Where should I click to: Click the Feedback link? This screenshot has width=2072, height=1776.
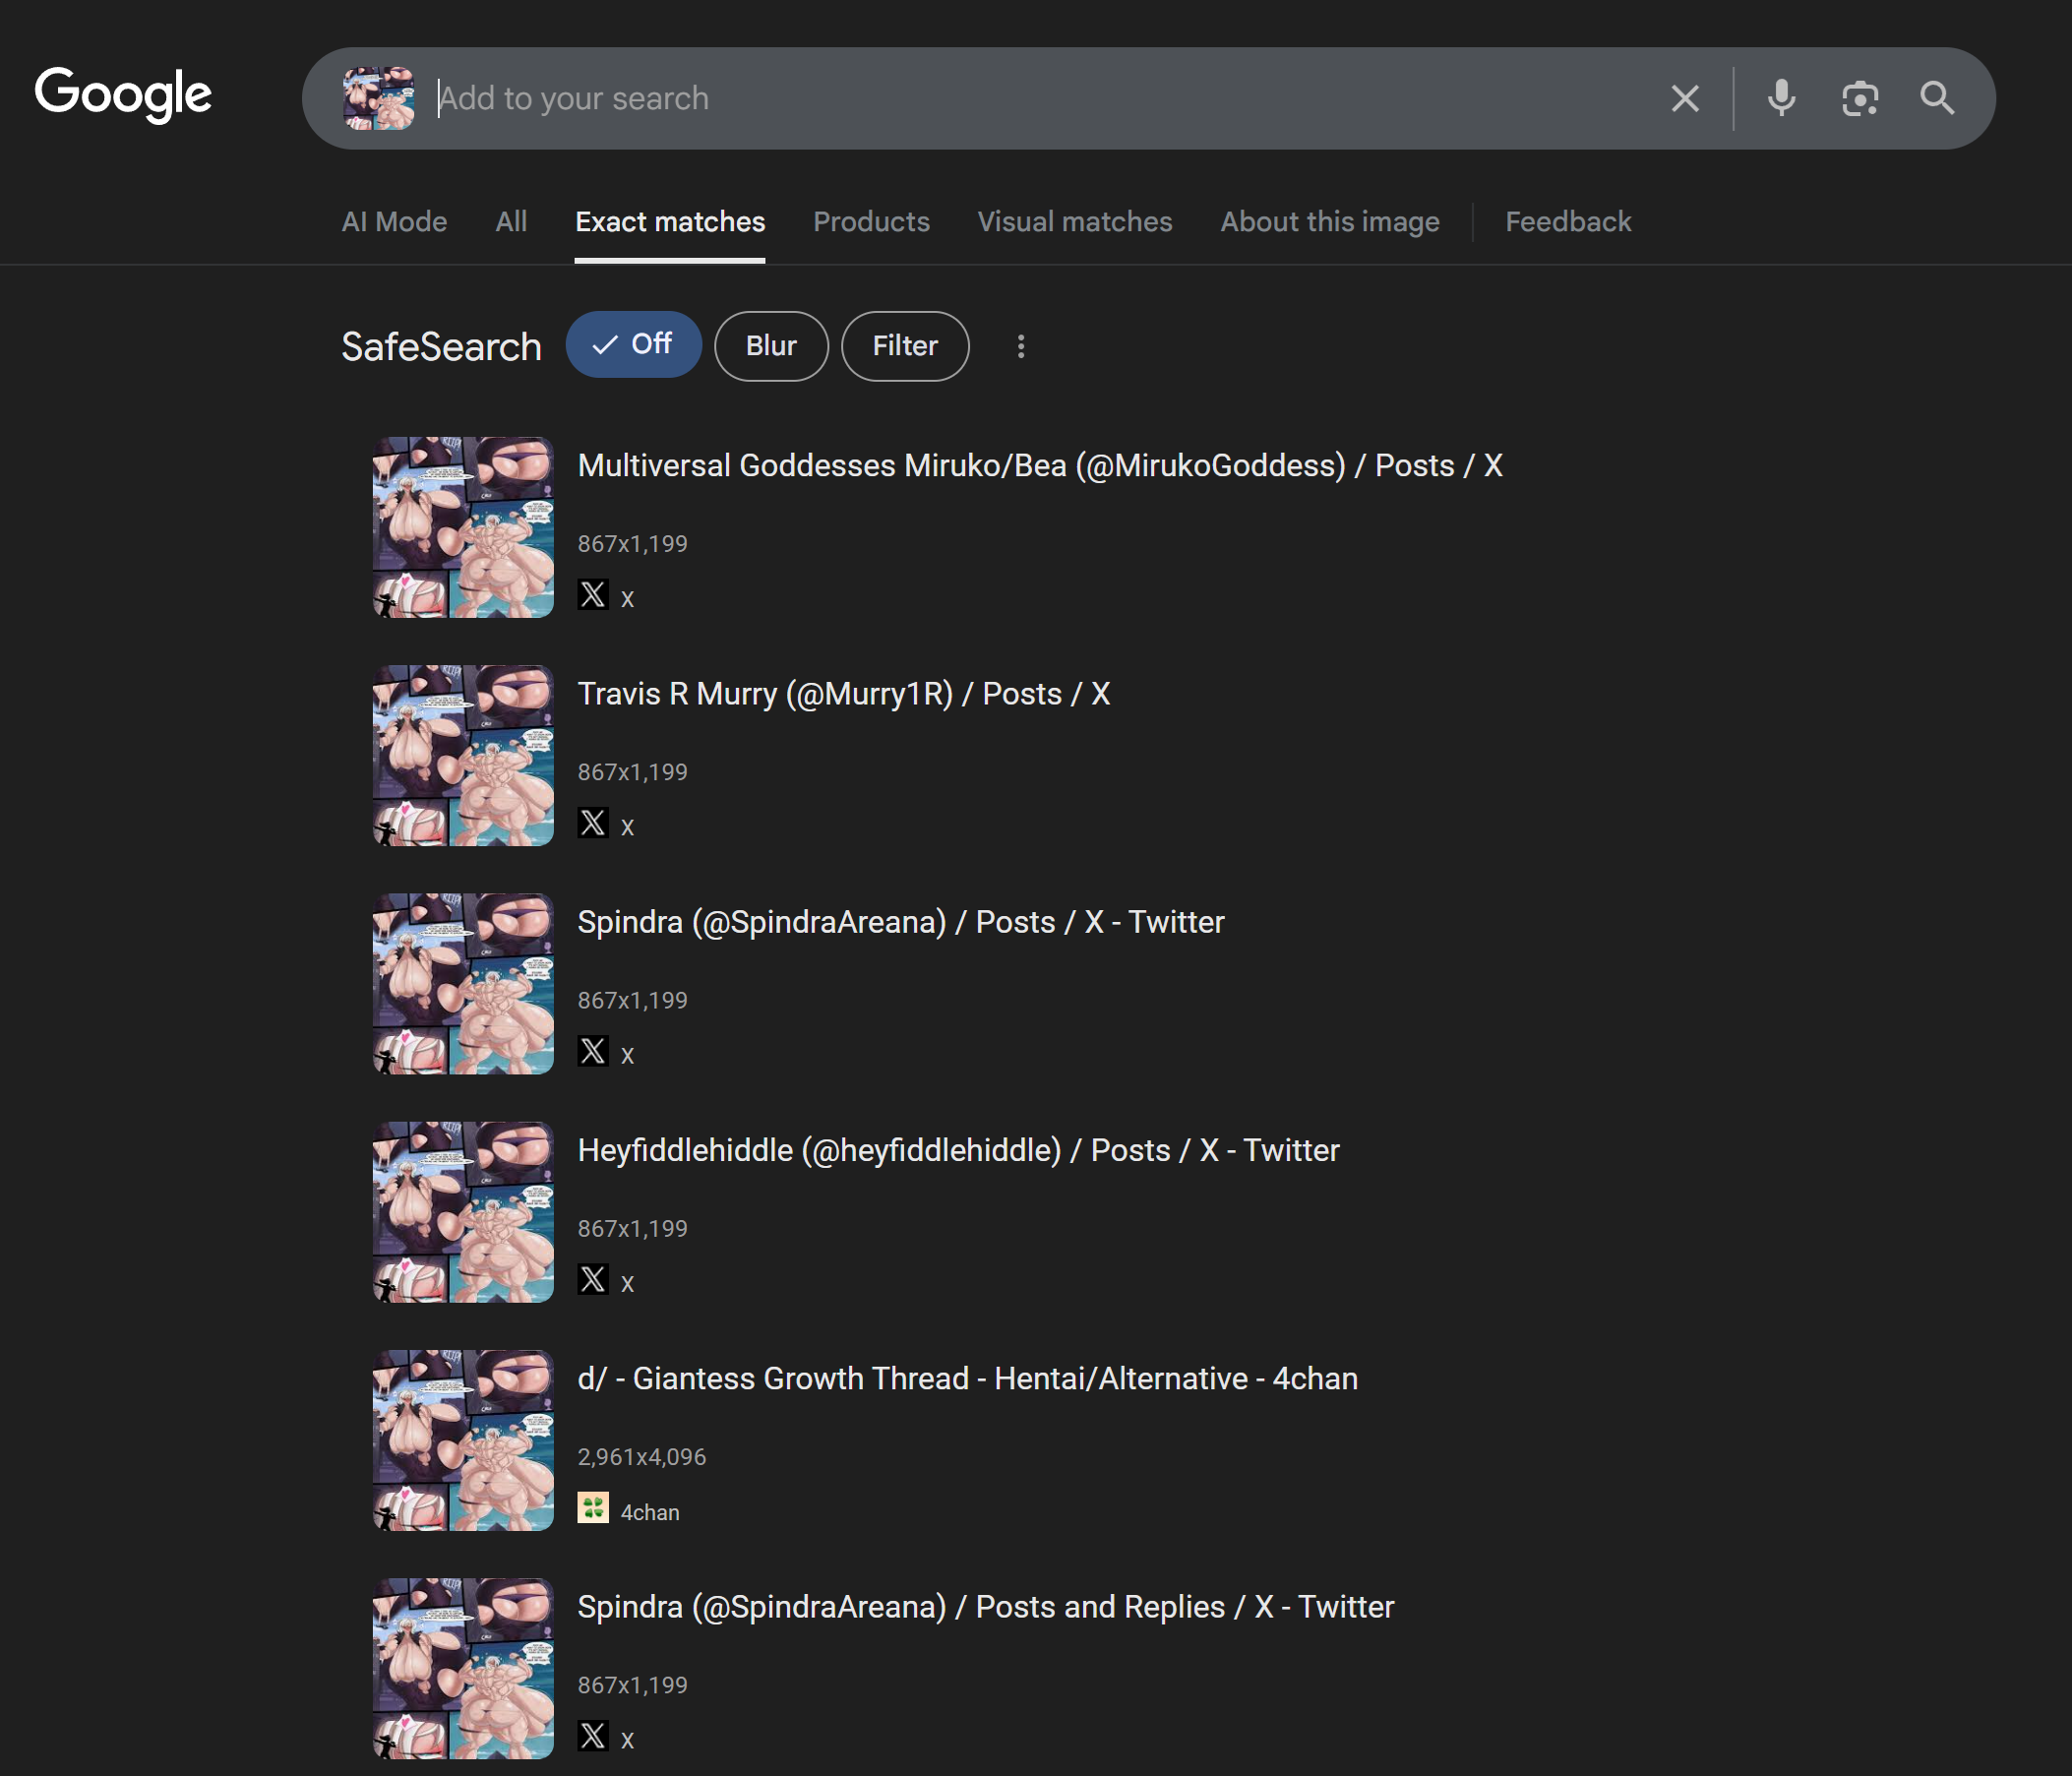pos(1567,222)
